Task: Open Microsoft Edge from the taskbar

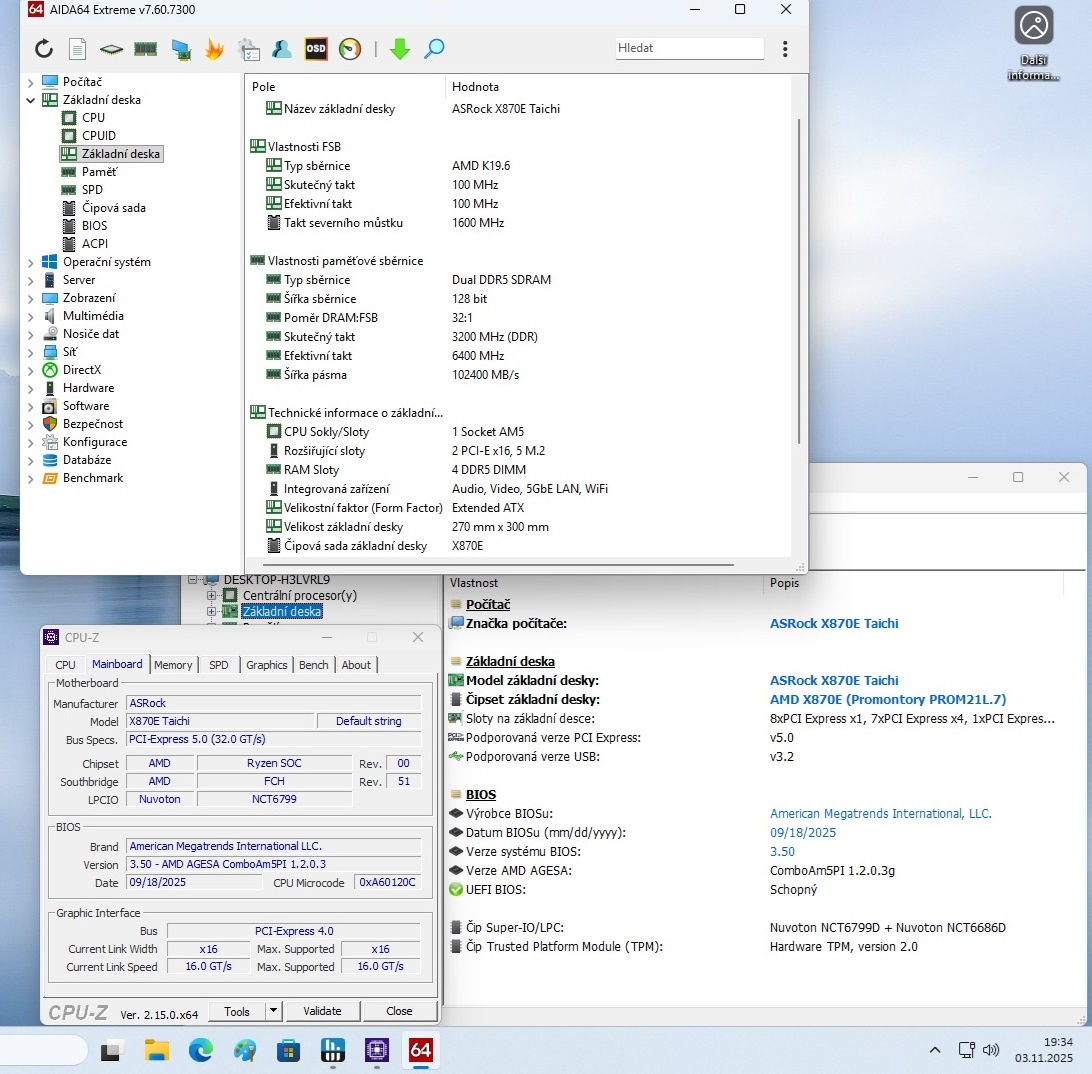Action: [201, 1049]
